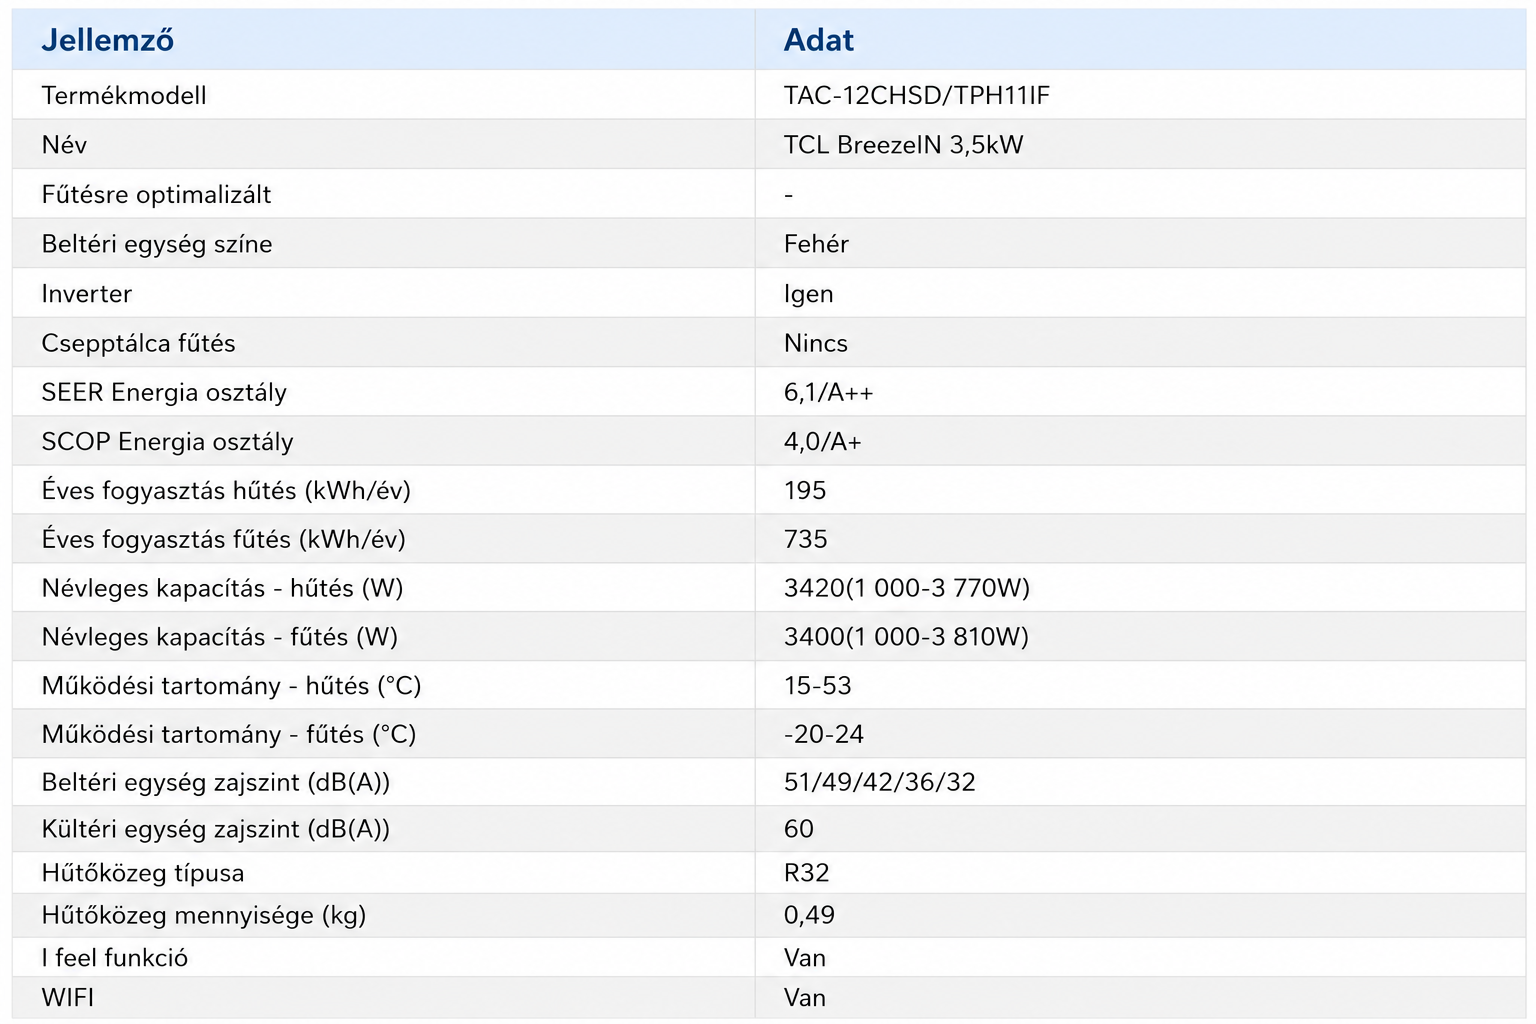Click the value '3420(1 000-3 770W)'
The height and width of the screenshot is (1024, 1536).
tap(906, 588)
